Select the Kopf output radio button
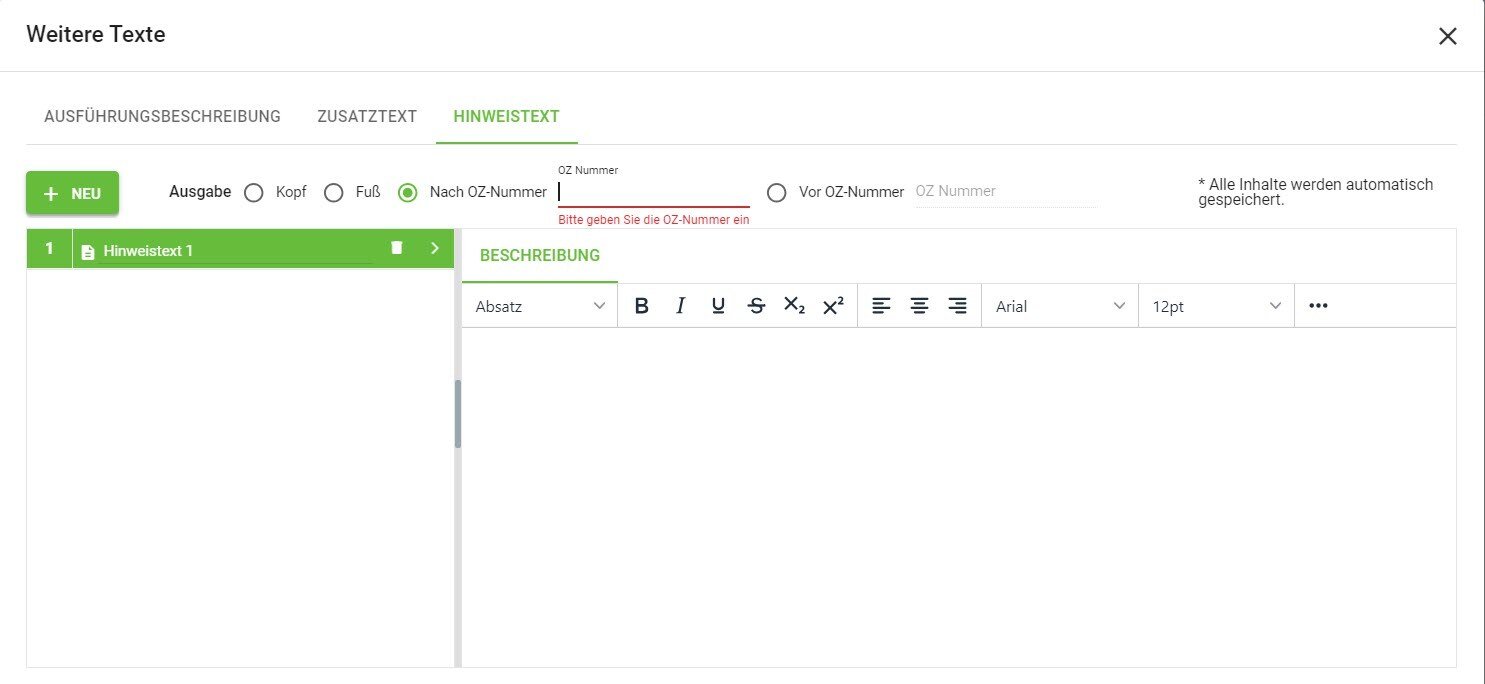Image resolution: width=1485 pixels, height=684 pixels. (254, 192)
